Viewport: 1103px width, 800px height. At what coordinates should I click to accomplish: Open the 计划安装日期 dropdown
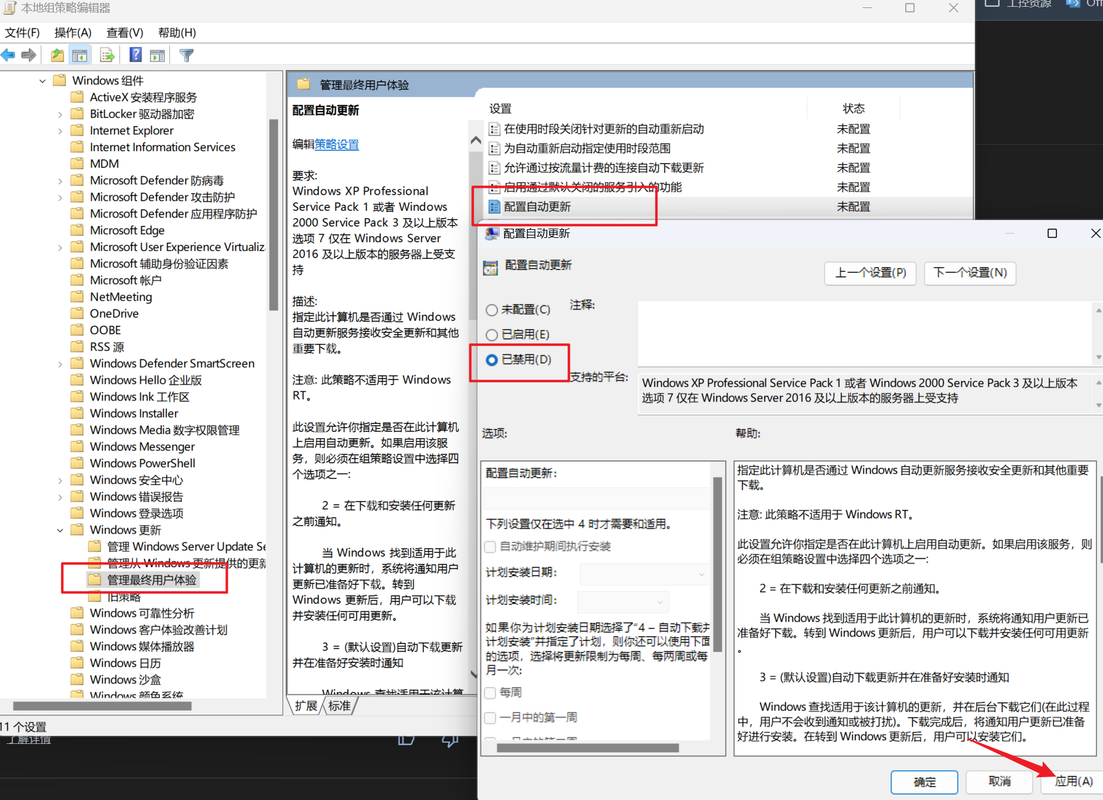pos(644,573)
